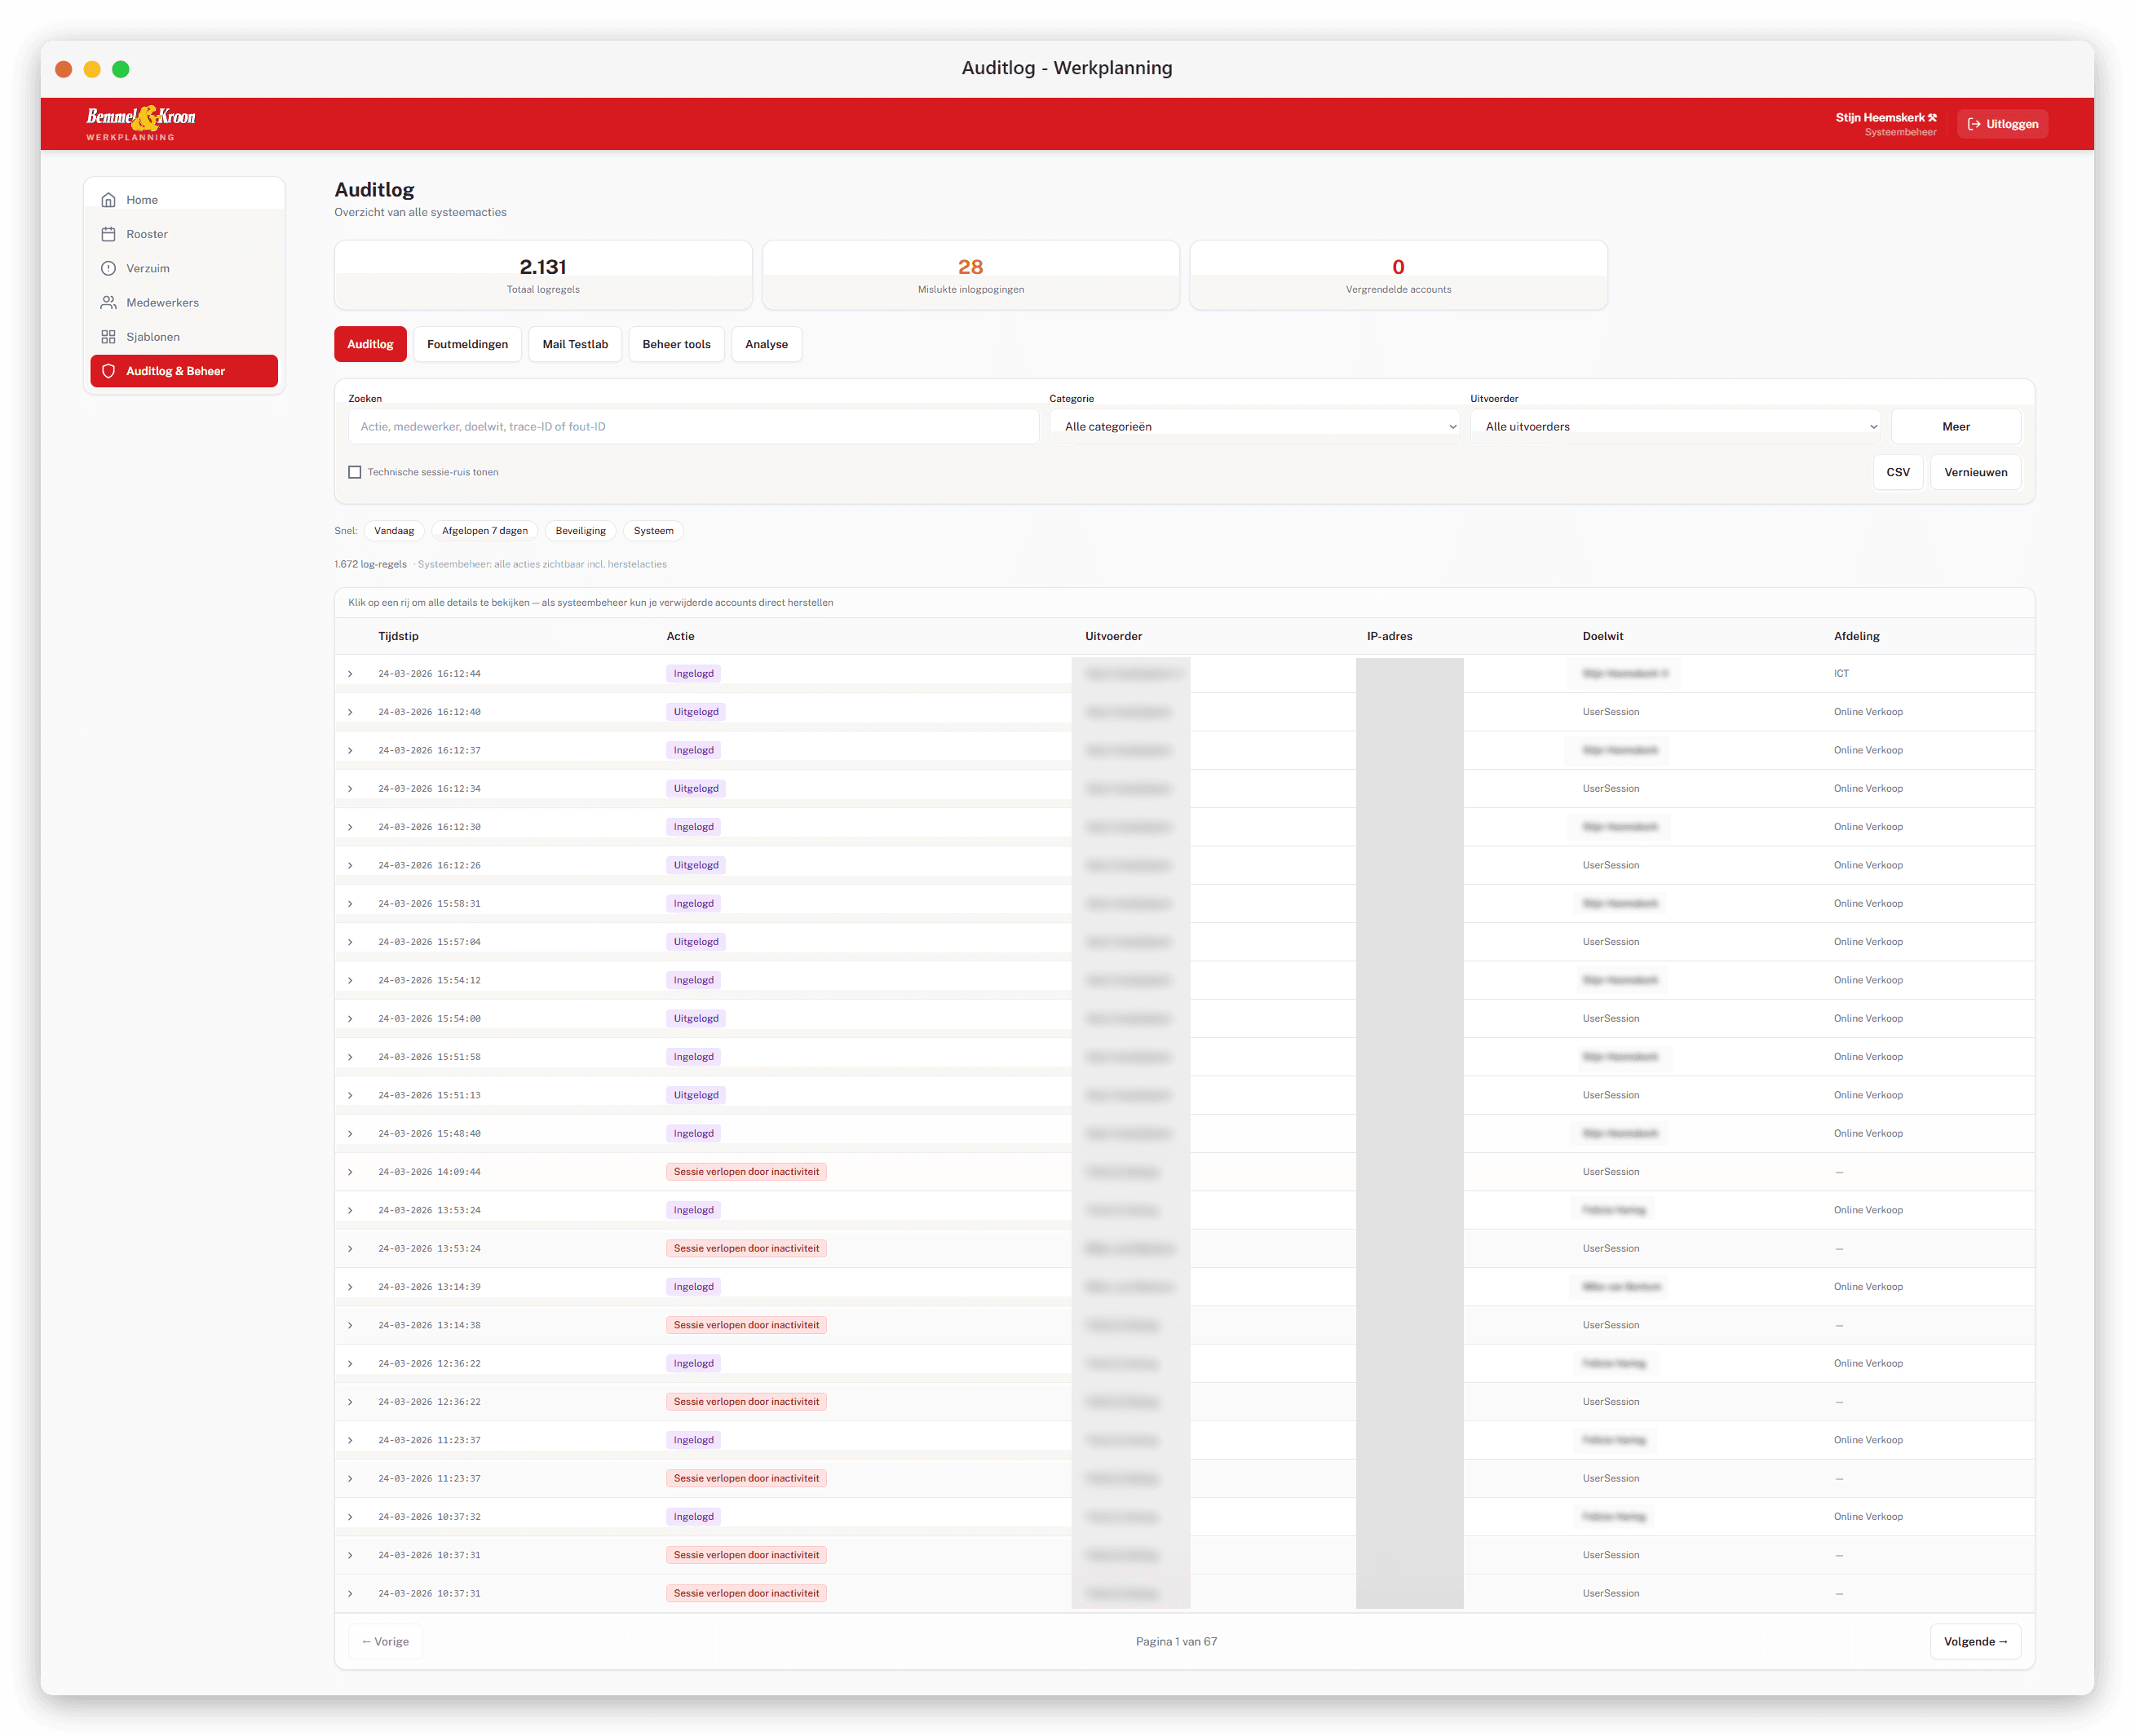Apply the Systeem quick filter
The image size is (2135, 1736).
click(653, 531)
